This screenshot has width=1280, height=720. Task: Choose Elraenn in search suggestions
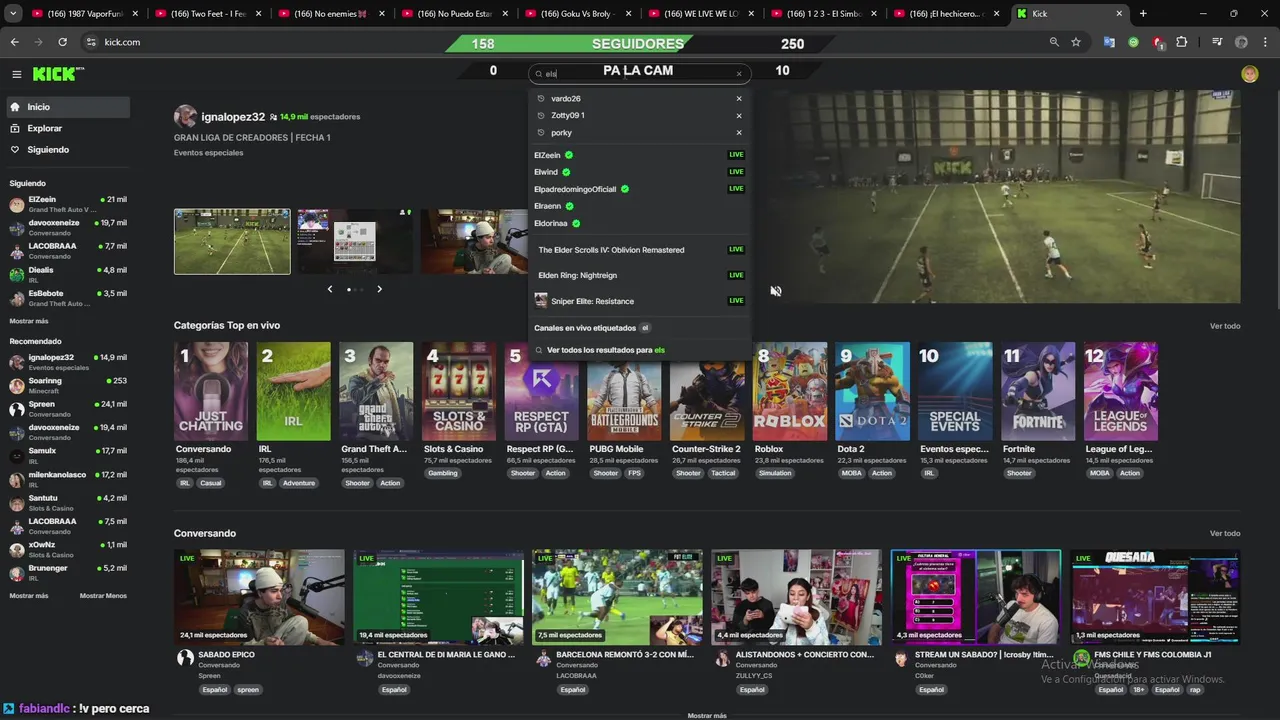(639, 206)
